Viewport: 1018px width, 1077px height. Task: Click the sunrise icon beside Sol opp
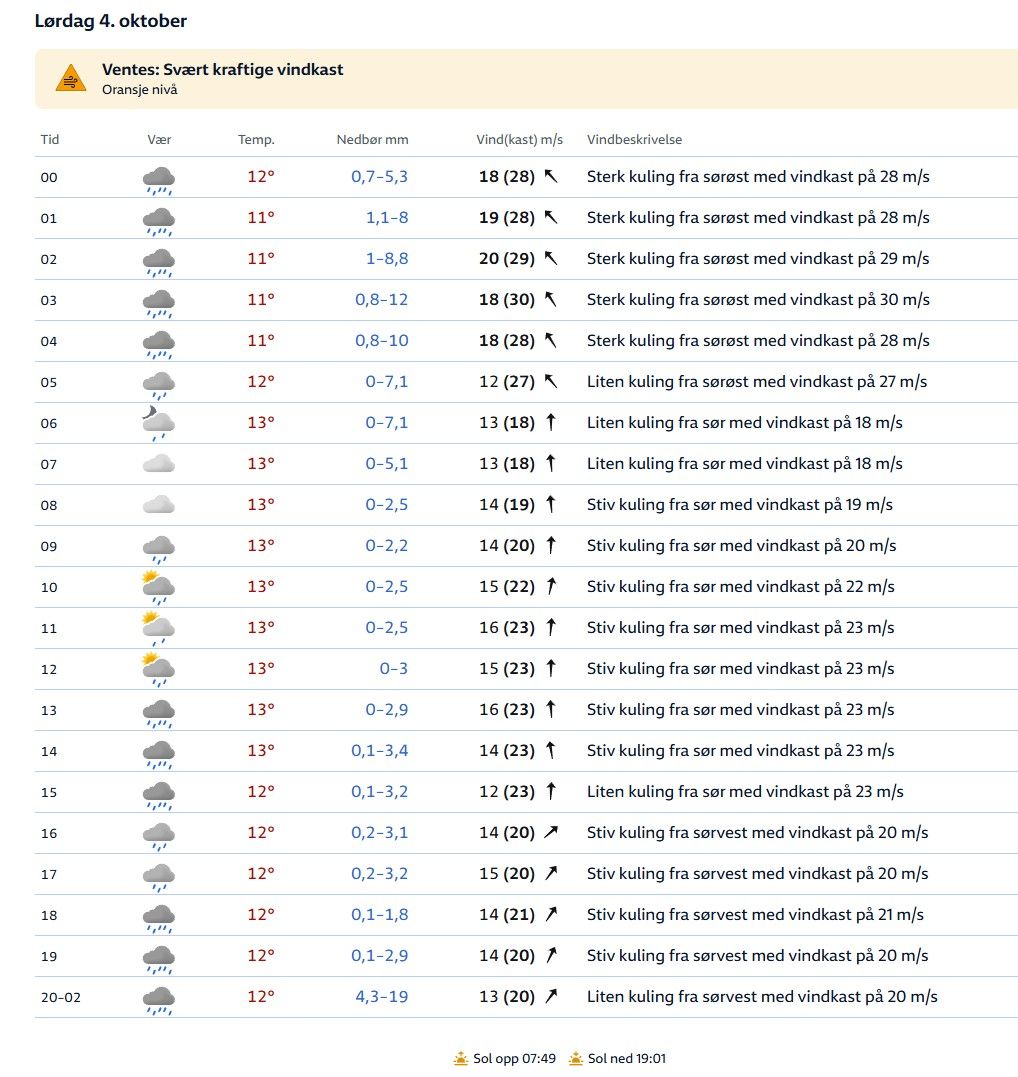(x=461, y=1058)
